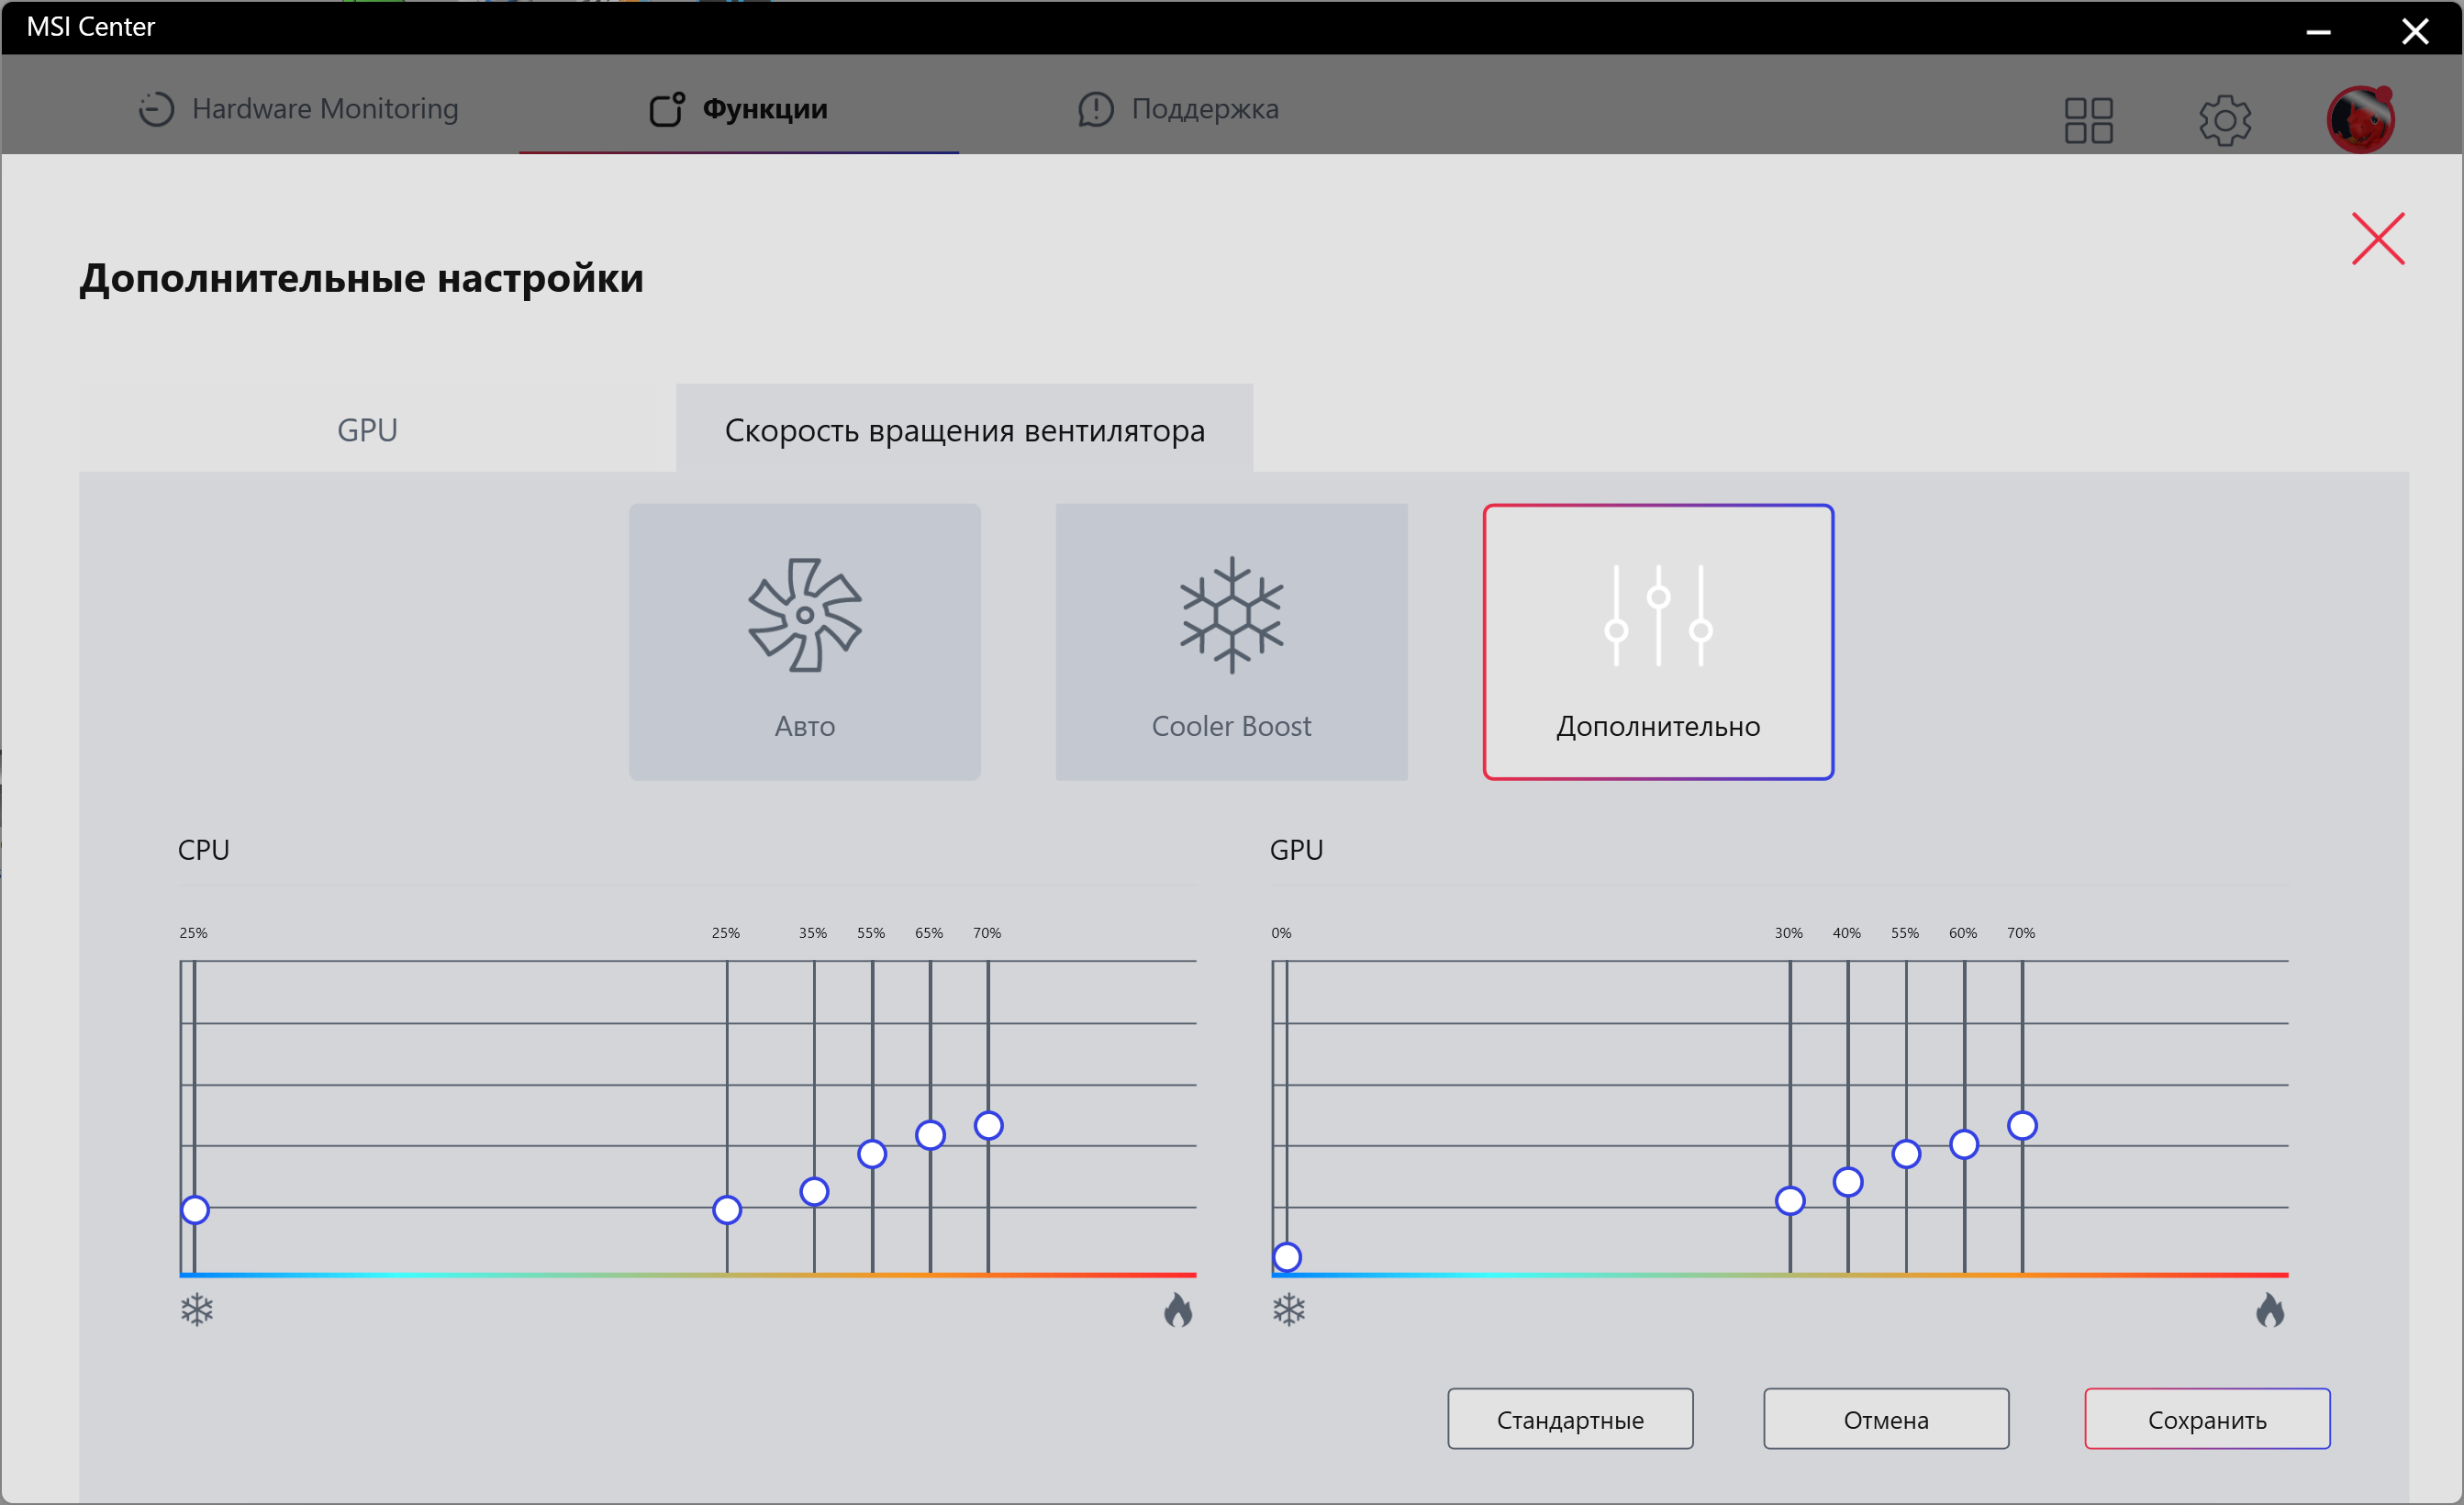This screenshot has width=2464, height=1505.
Task: Reset with Стандартные button
Action: pyautogui.click(x=1569, y=1418)
